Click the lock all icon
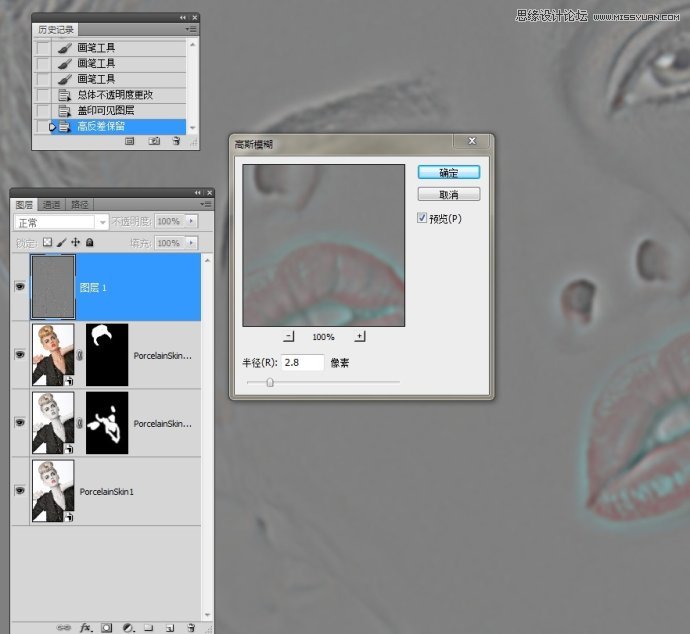Screen dimensions: 690x634 click(x=90, y=242)
